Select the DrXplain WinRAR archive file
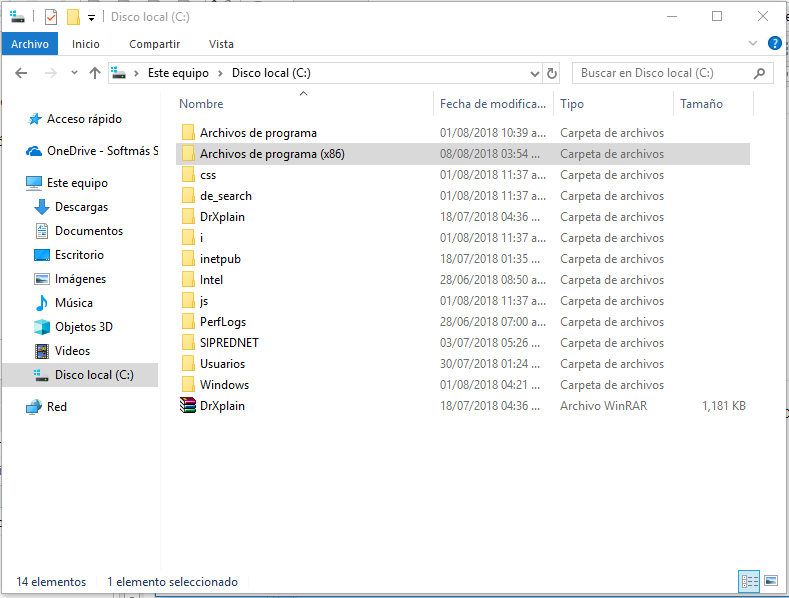 (222, 406)
